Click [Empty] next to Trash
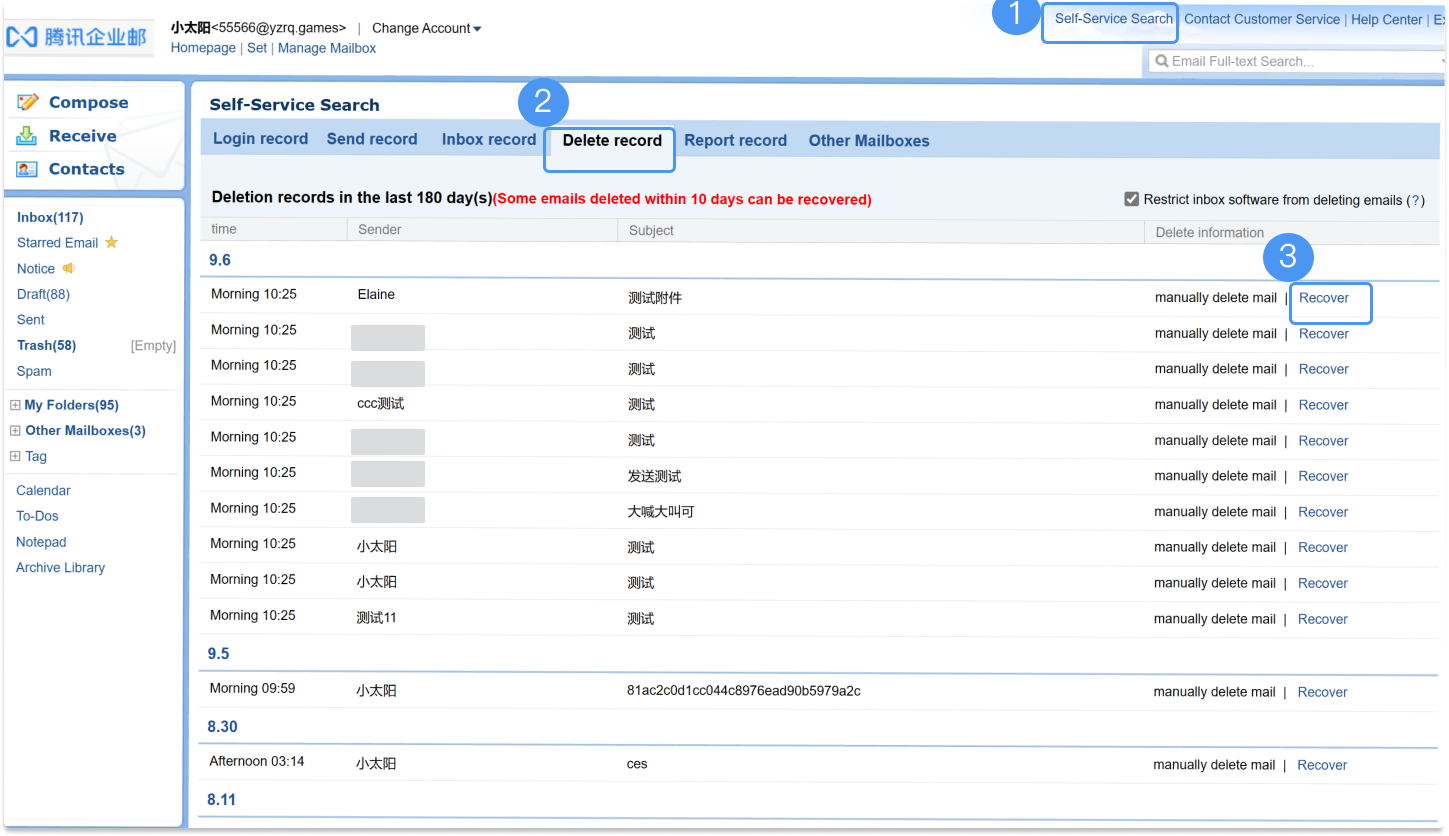The height and width of the screenshot is (836, 1449). pyautogui.click(x=153, y=345)
